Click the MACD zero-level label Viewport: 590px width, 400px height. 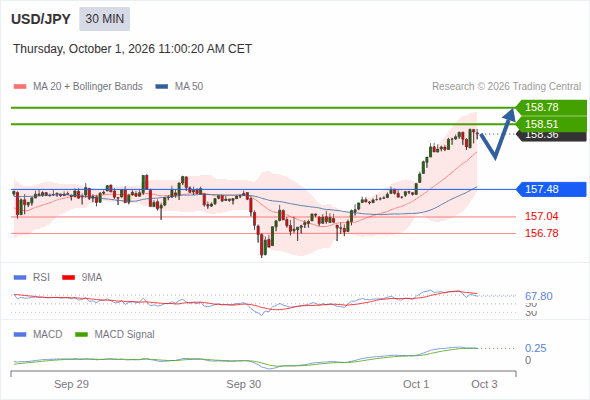[x=528, y=360]
